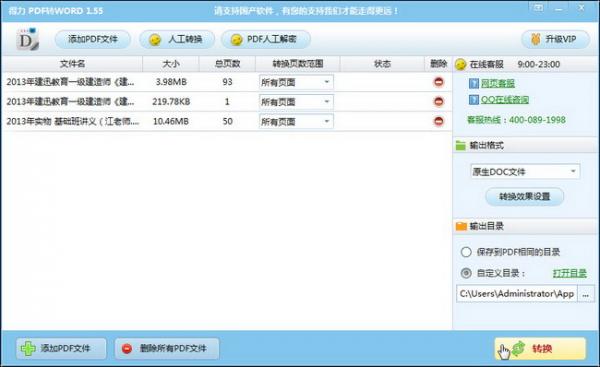Open PDF manual decryption from toolbar
The image size is (600, 367).
[266, 39]
